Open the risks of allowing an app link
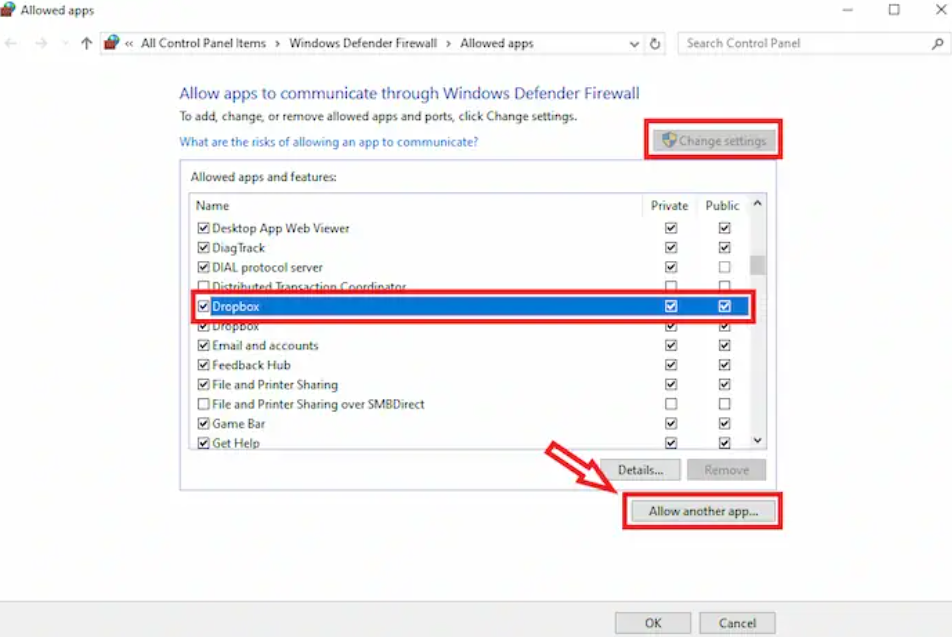The height and width of the screenshot is (637, 952). (328, 141)
